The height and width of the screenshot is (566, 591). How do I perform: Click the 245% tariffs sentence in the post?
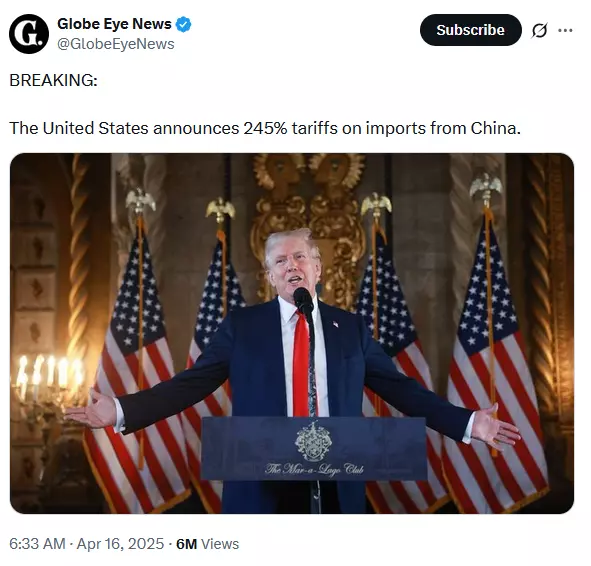265,128
